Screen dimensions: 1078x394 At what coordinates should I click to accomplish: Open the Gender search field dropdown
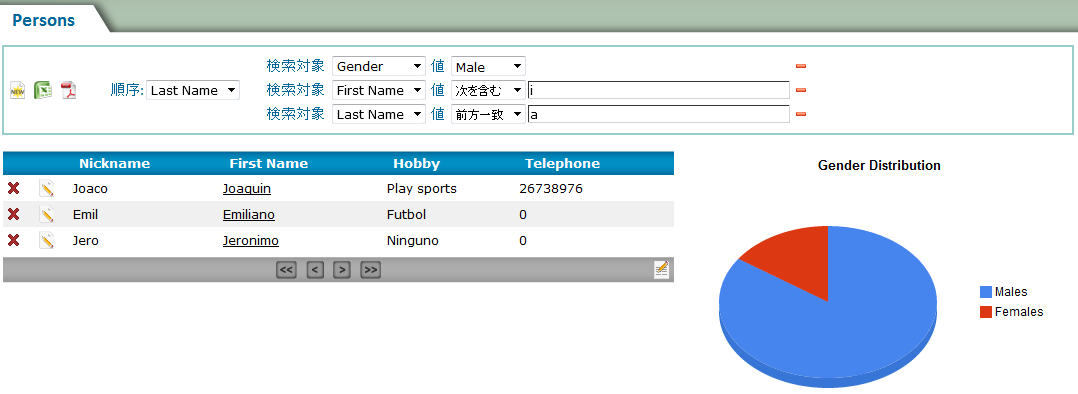point(379,67)
